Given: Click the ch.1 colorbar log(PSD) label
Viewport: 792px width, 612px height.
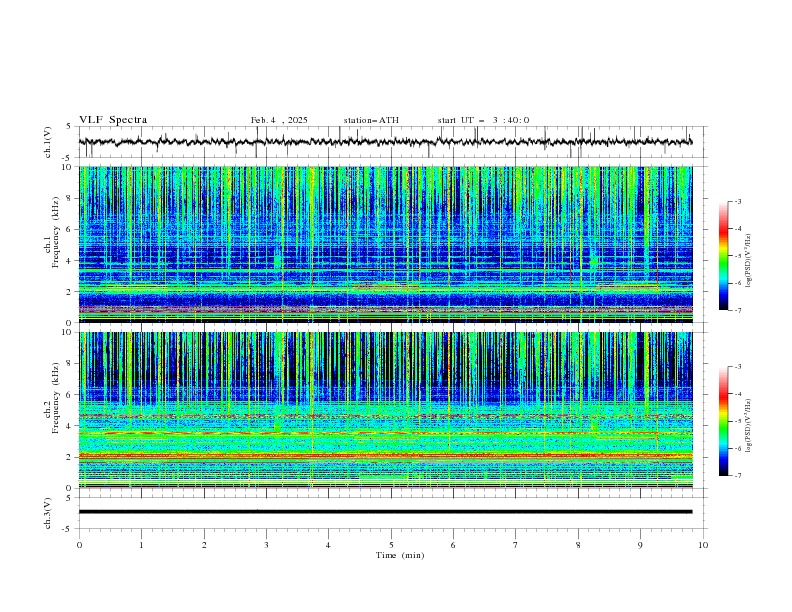Looking at the screenshot, I should click(x=748, y=260).
